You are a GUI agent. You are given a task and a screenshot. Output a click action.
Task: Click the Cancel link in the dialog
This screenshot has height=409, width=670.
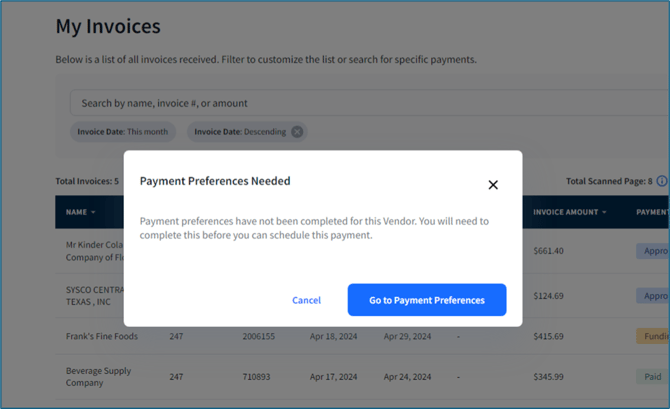pos(306,300)
